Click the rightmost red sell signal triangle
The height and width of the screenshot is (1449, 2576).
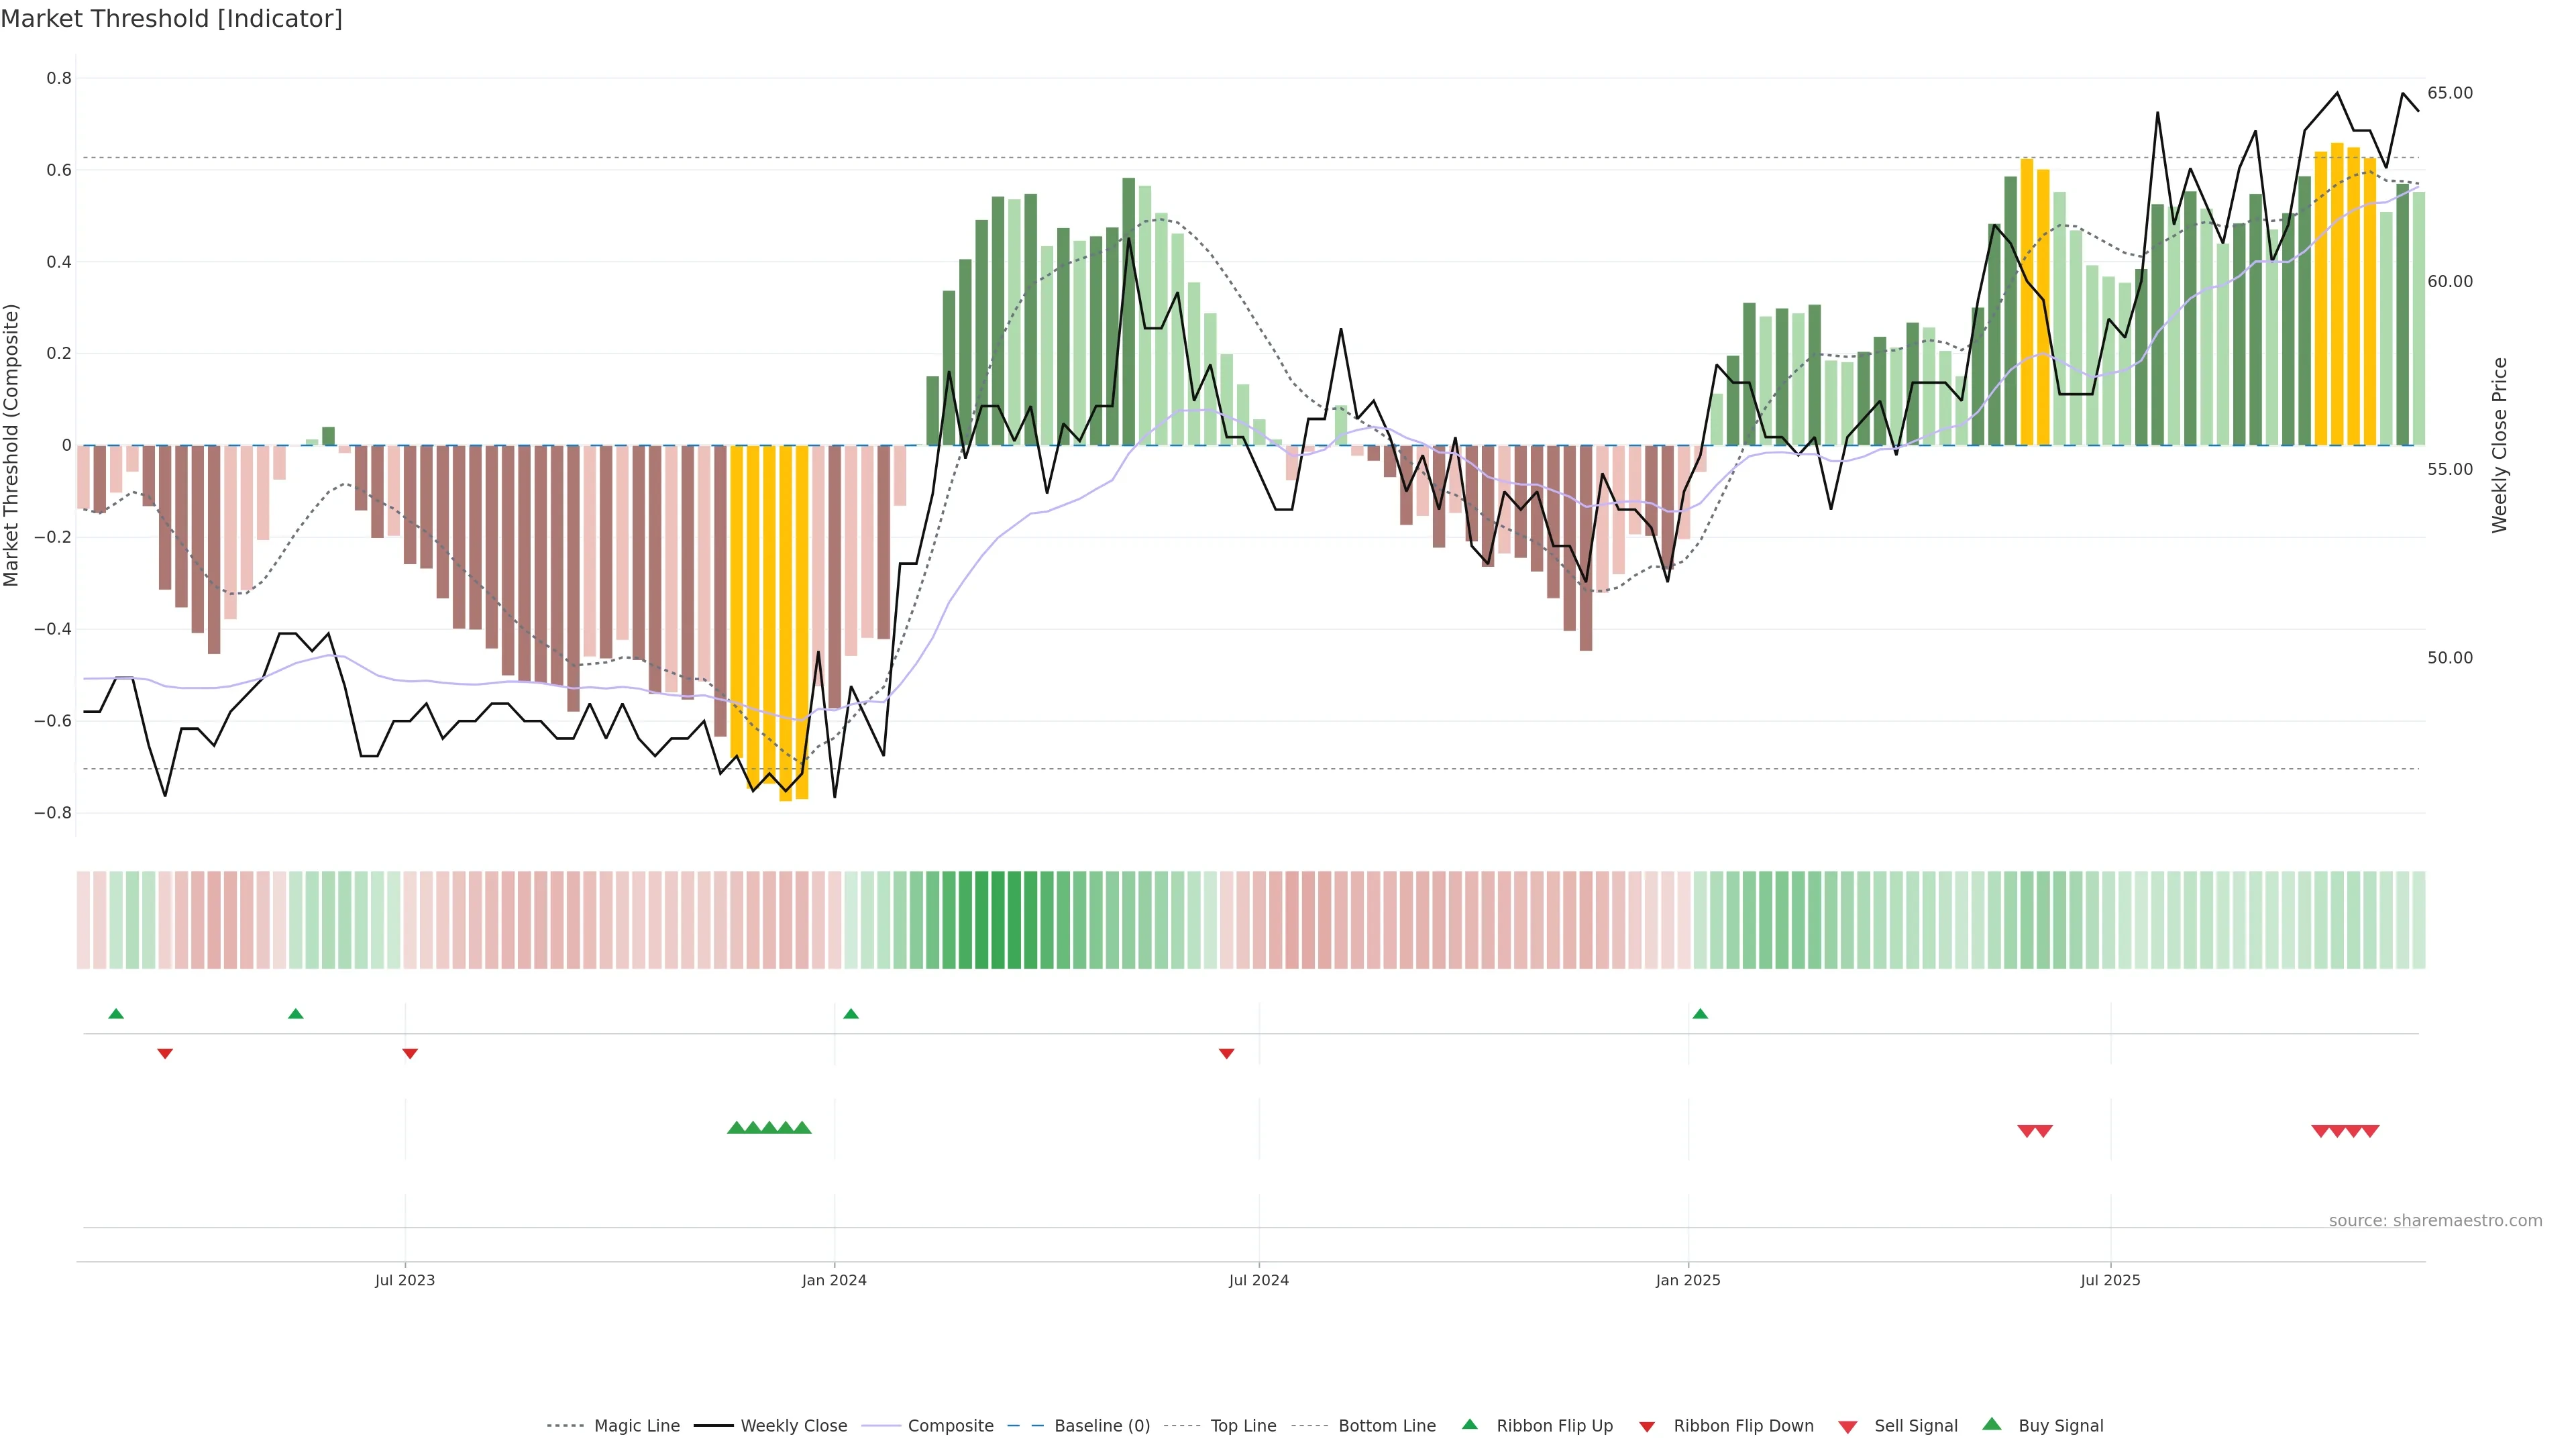[2370, 1131]
